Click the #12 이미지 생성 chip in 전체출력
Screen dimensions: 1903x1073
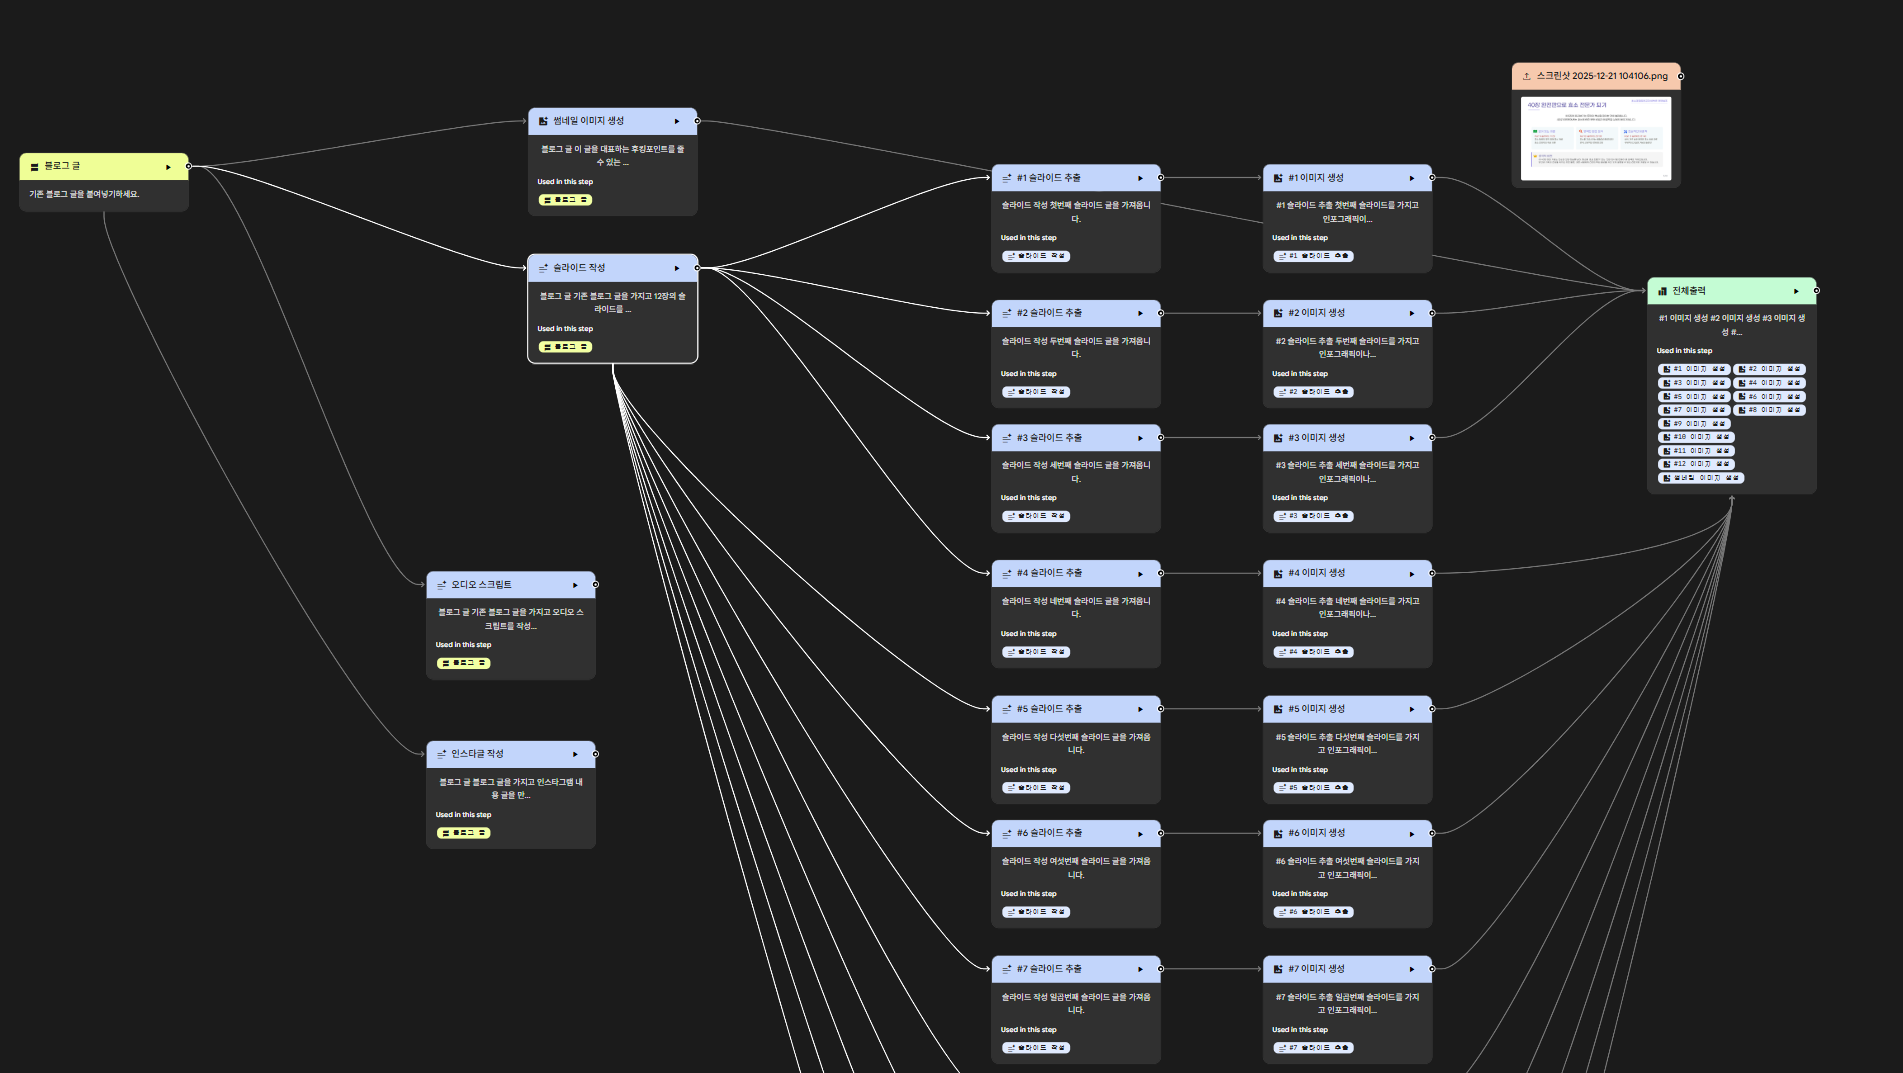1695,464
